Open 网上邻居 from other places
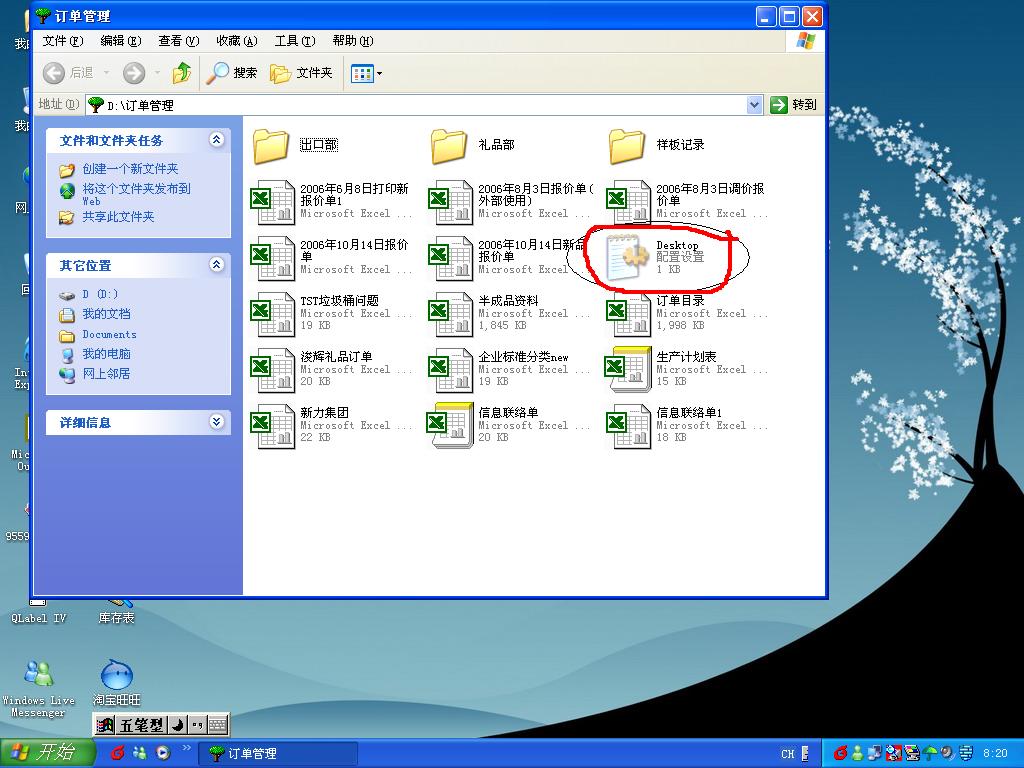Image resolution: width=1024 pixels, height=768 pixels. pyautogui.click(x=106, y=374)
